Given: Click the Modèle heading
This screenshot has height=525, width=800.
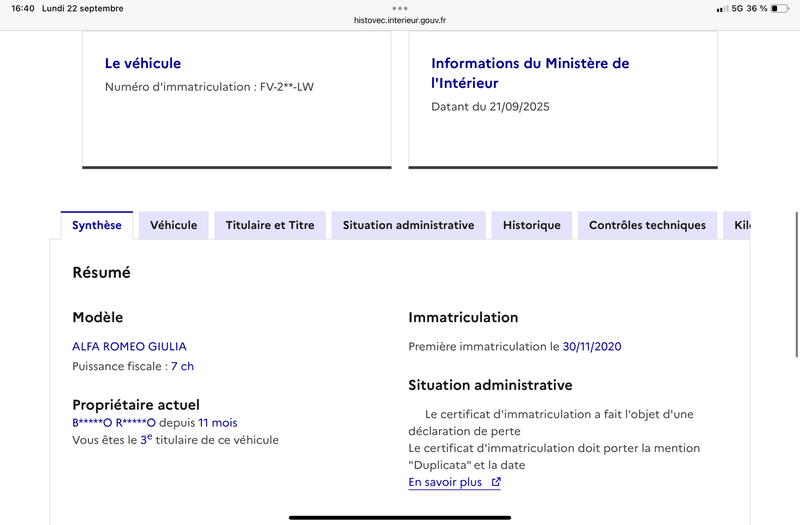Looking at the screenshot, I should [98, 317].
